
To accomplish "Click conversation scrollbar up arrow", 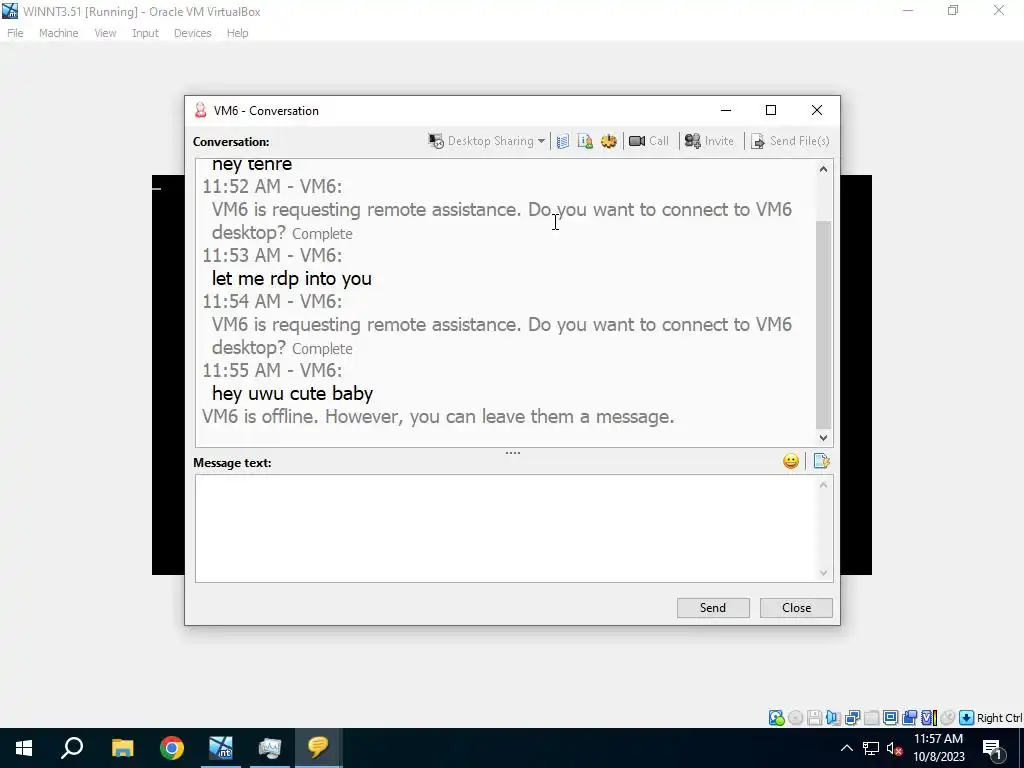I will click(x=824, y=170).
